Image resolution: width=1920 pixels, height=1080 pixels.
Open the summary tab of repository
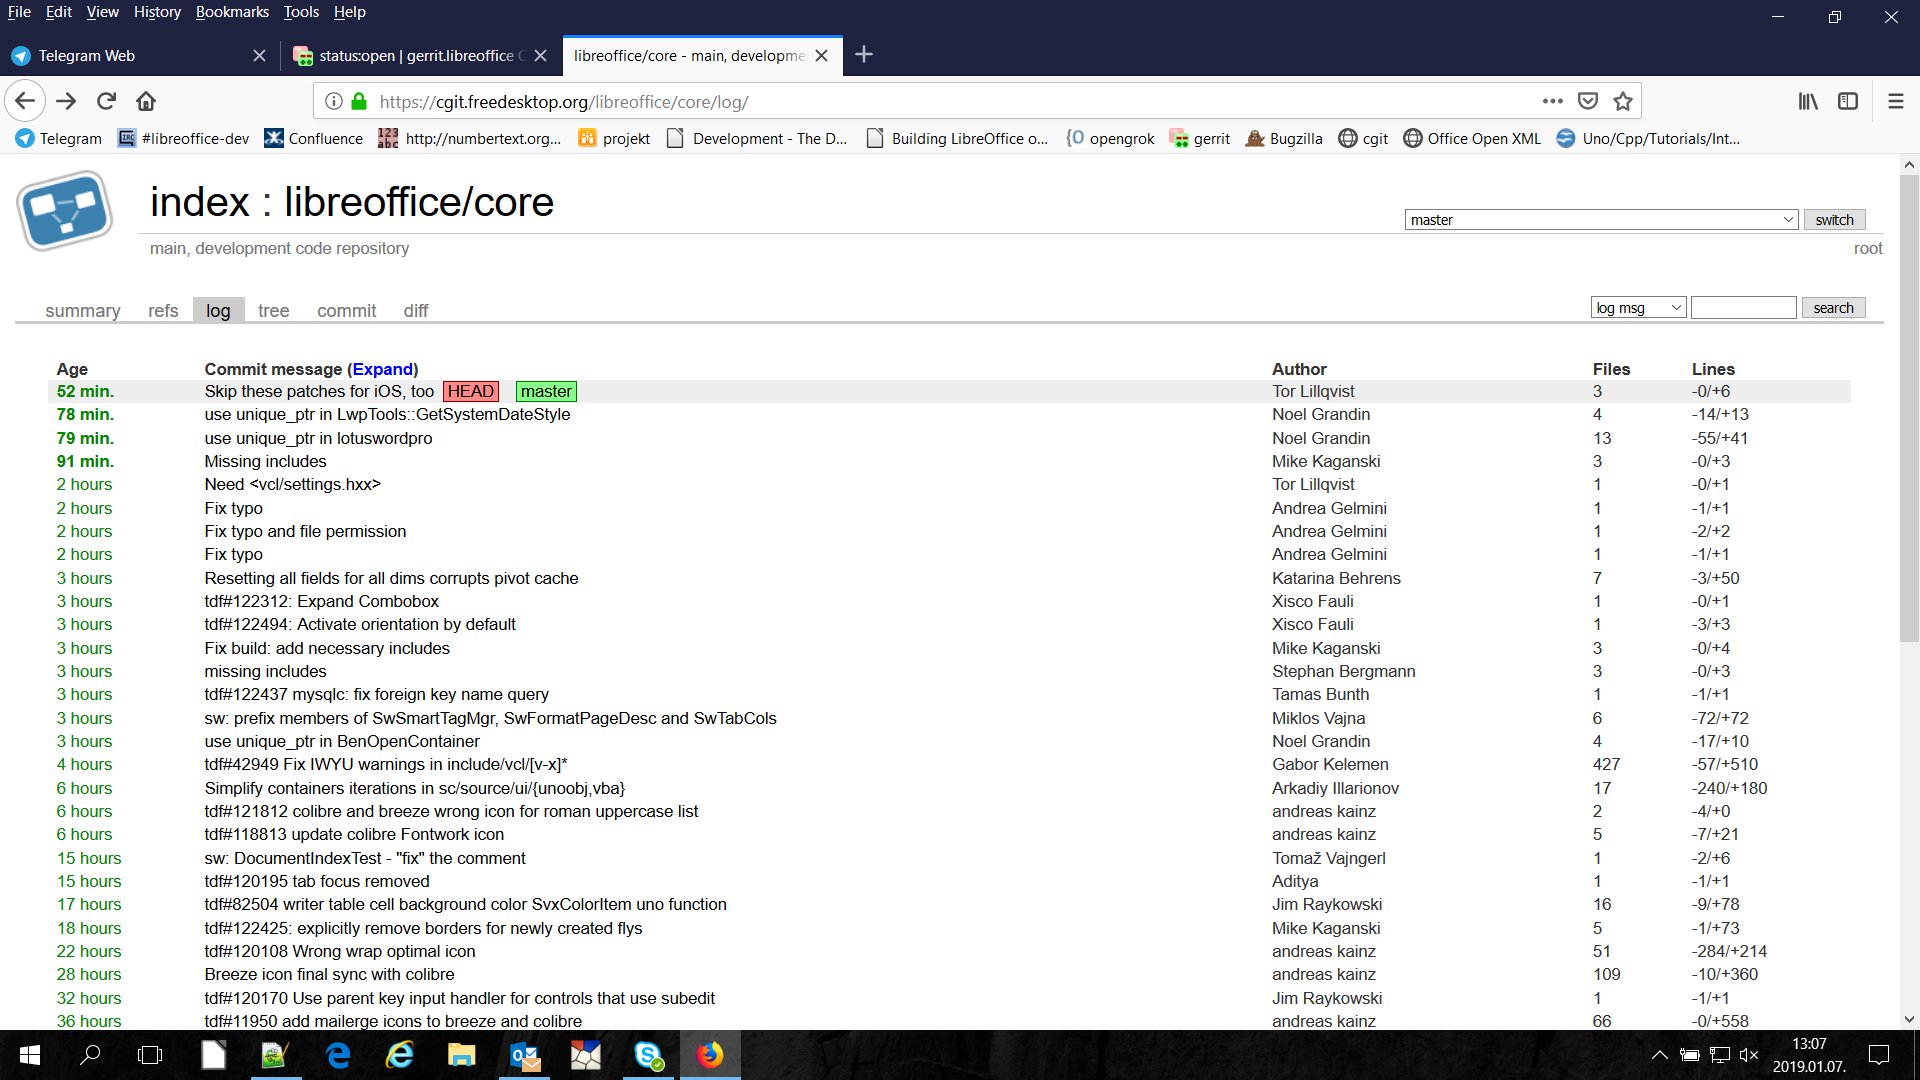tap(83, 311)
